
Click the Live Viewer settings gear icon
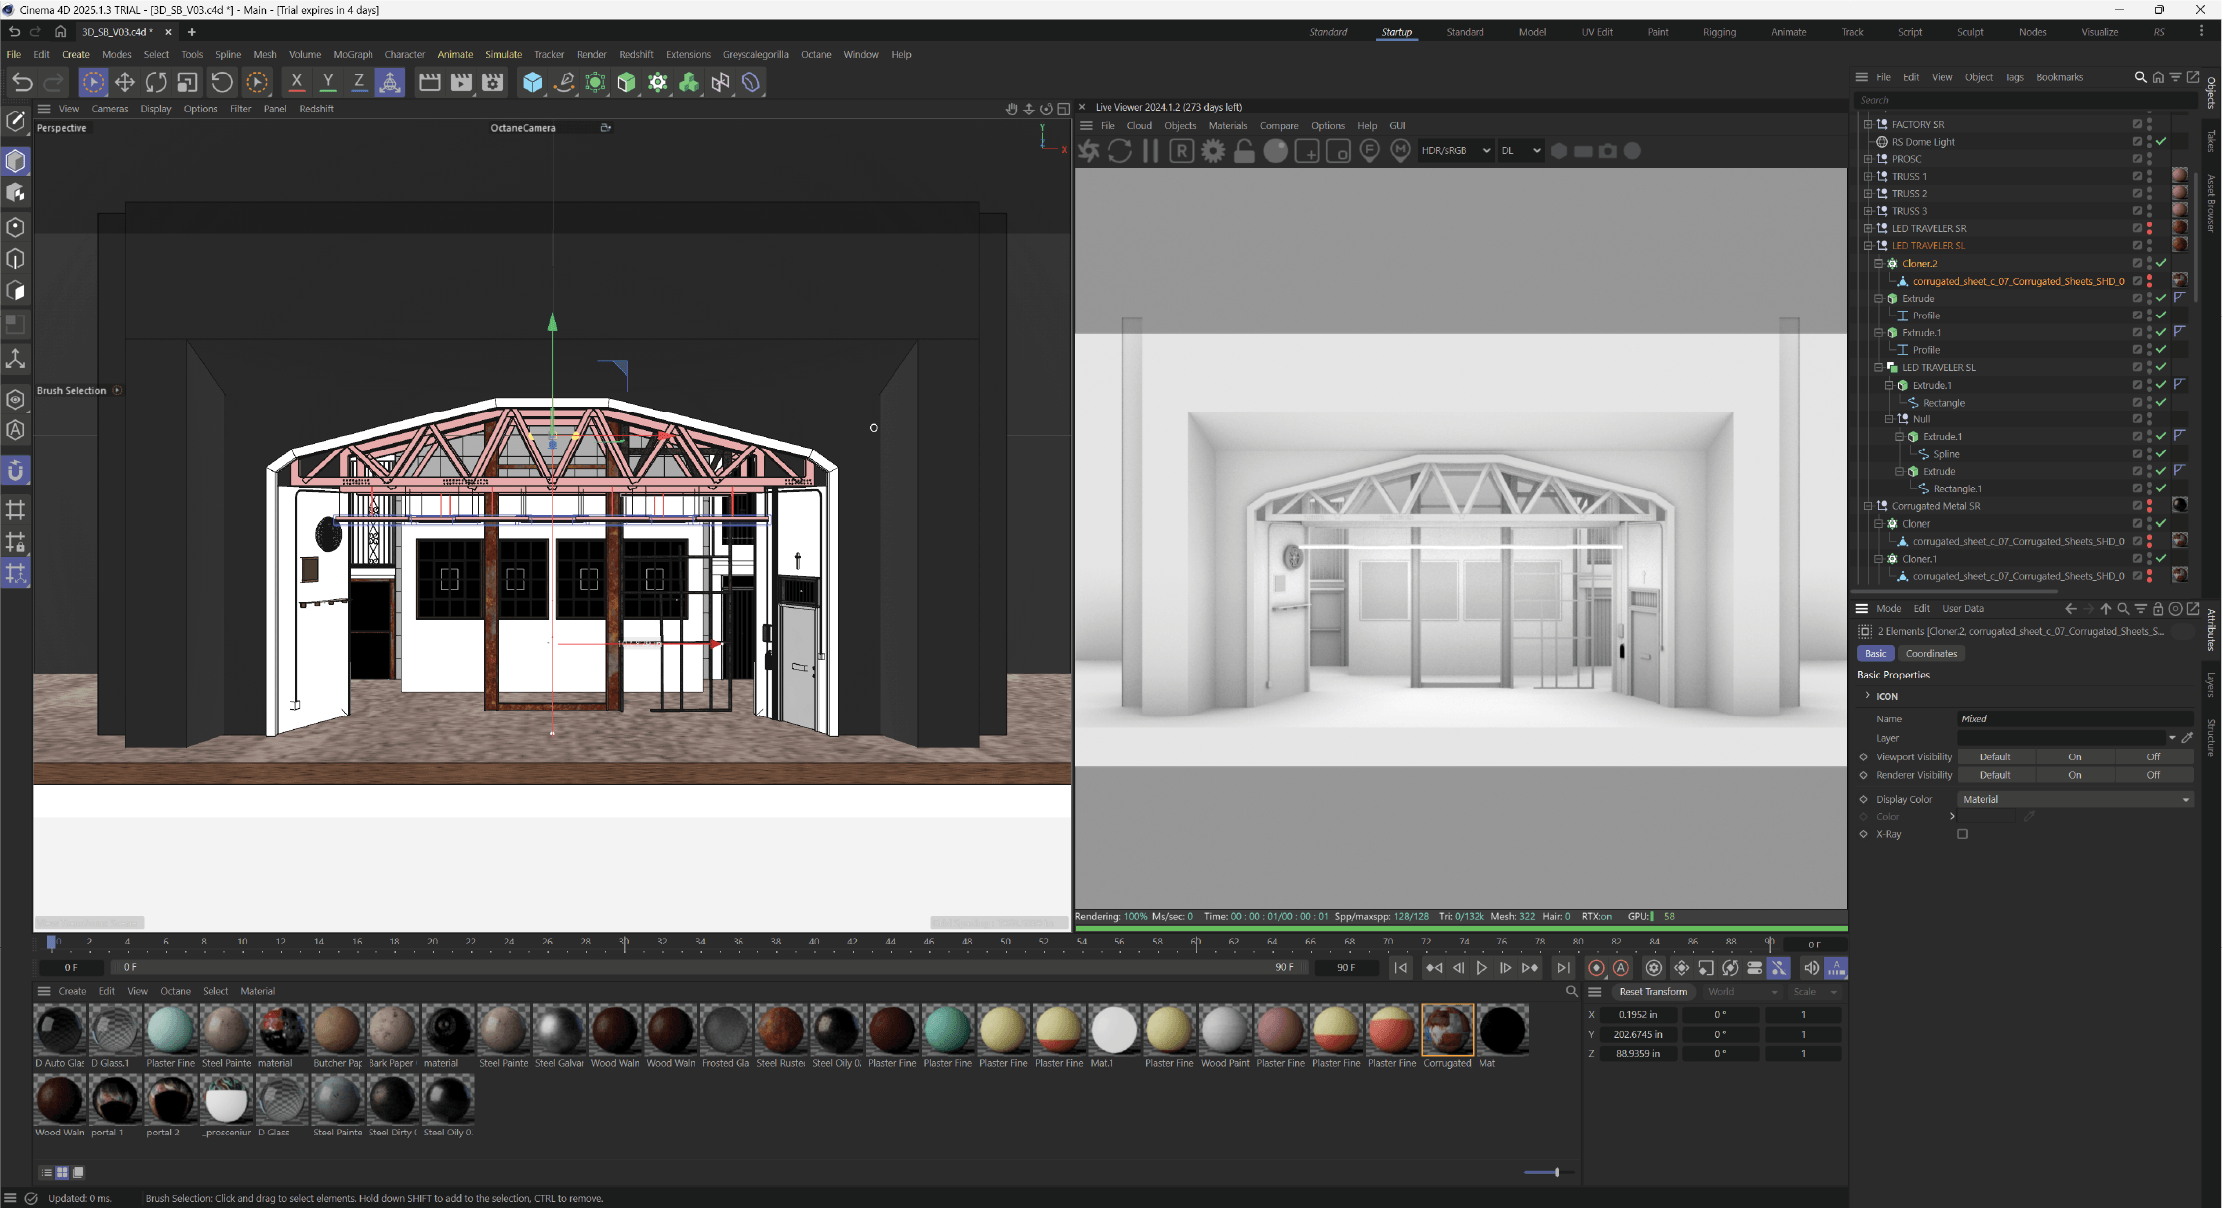coord(1213,151)
